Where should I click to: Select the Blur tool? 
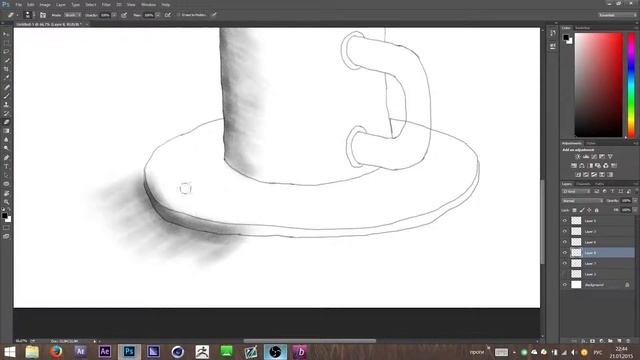tap(6, 140)
